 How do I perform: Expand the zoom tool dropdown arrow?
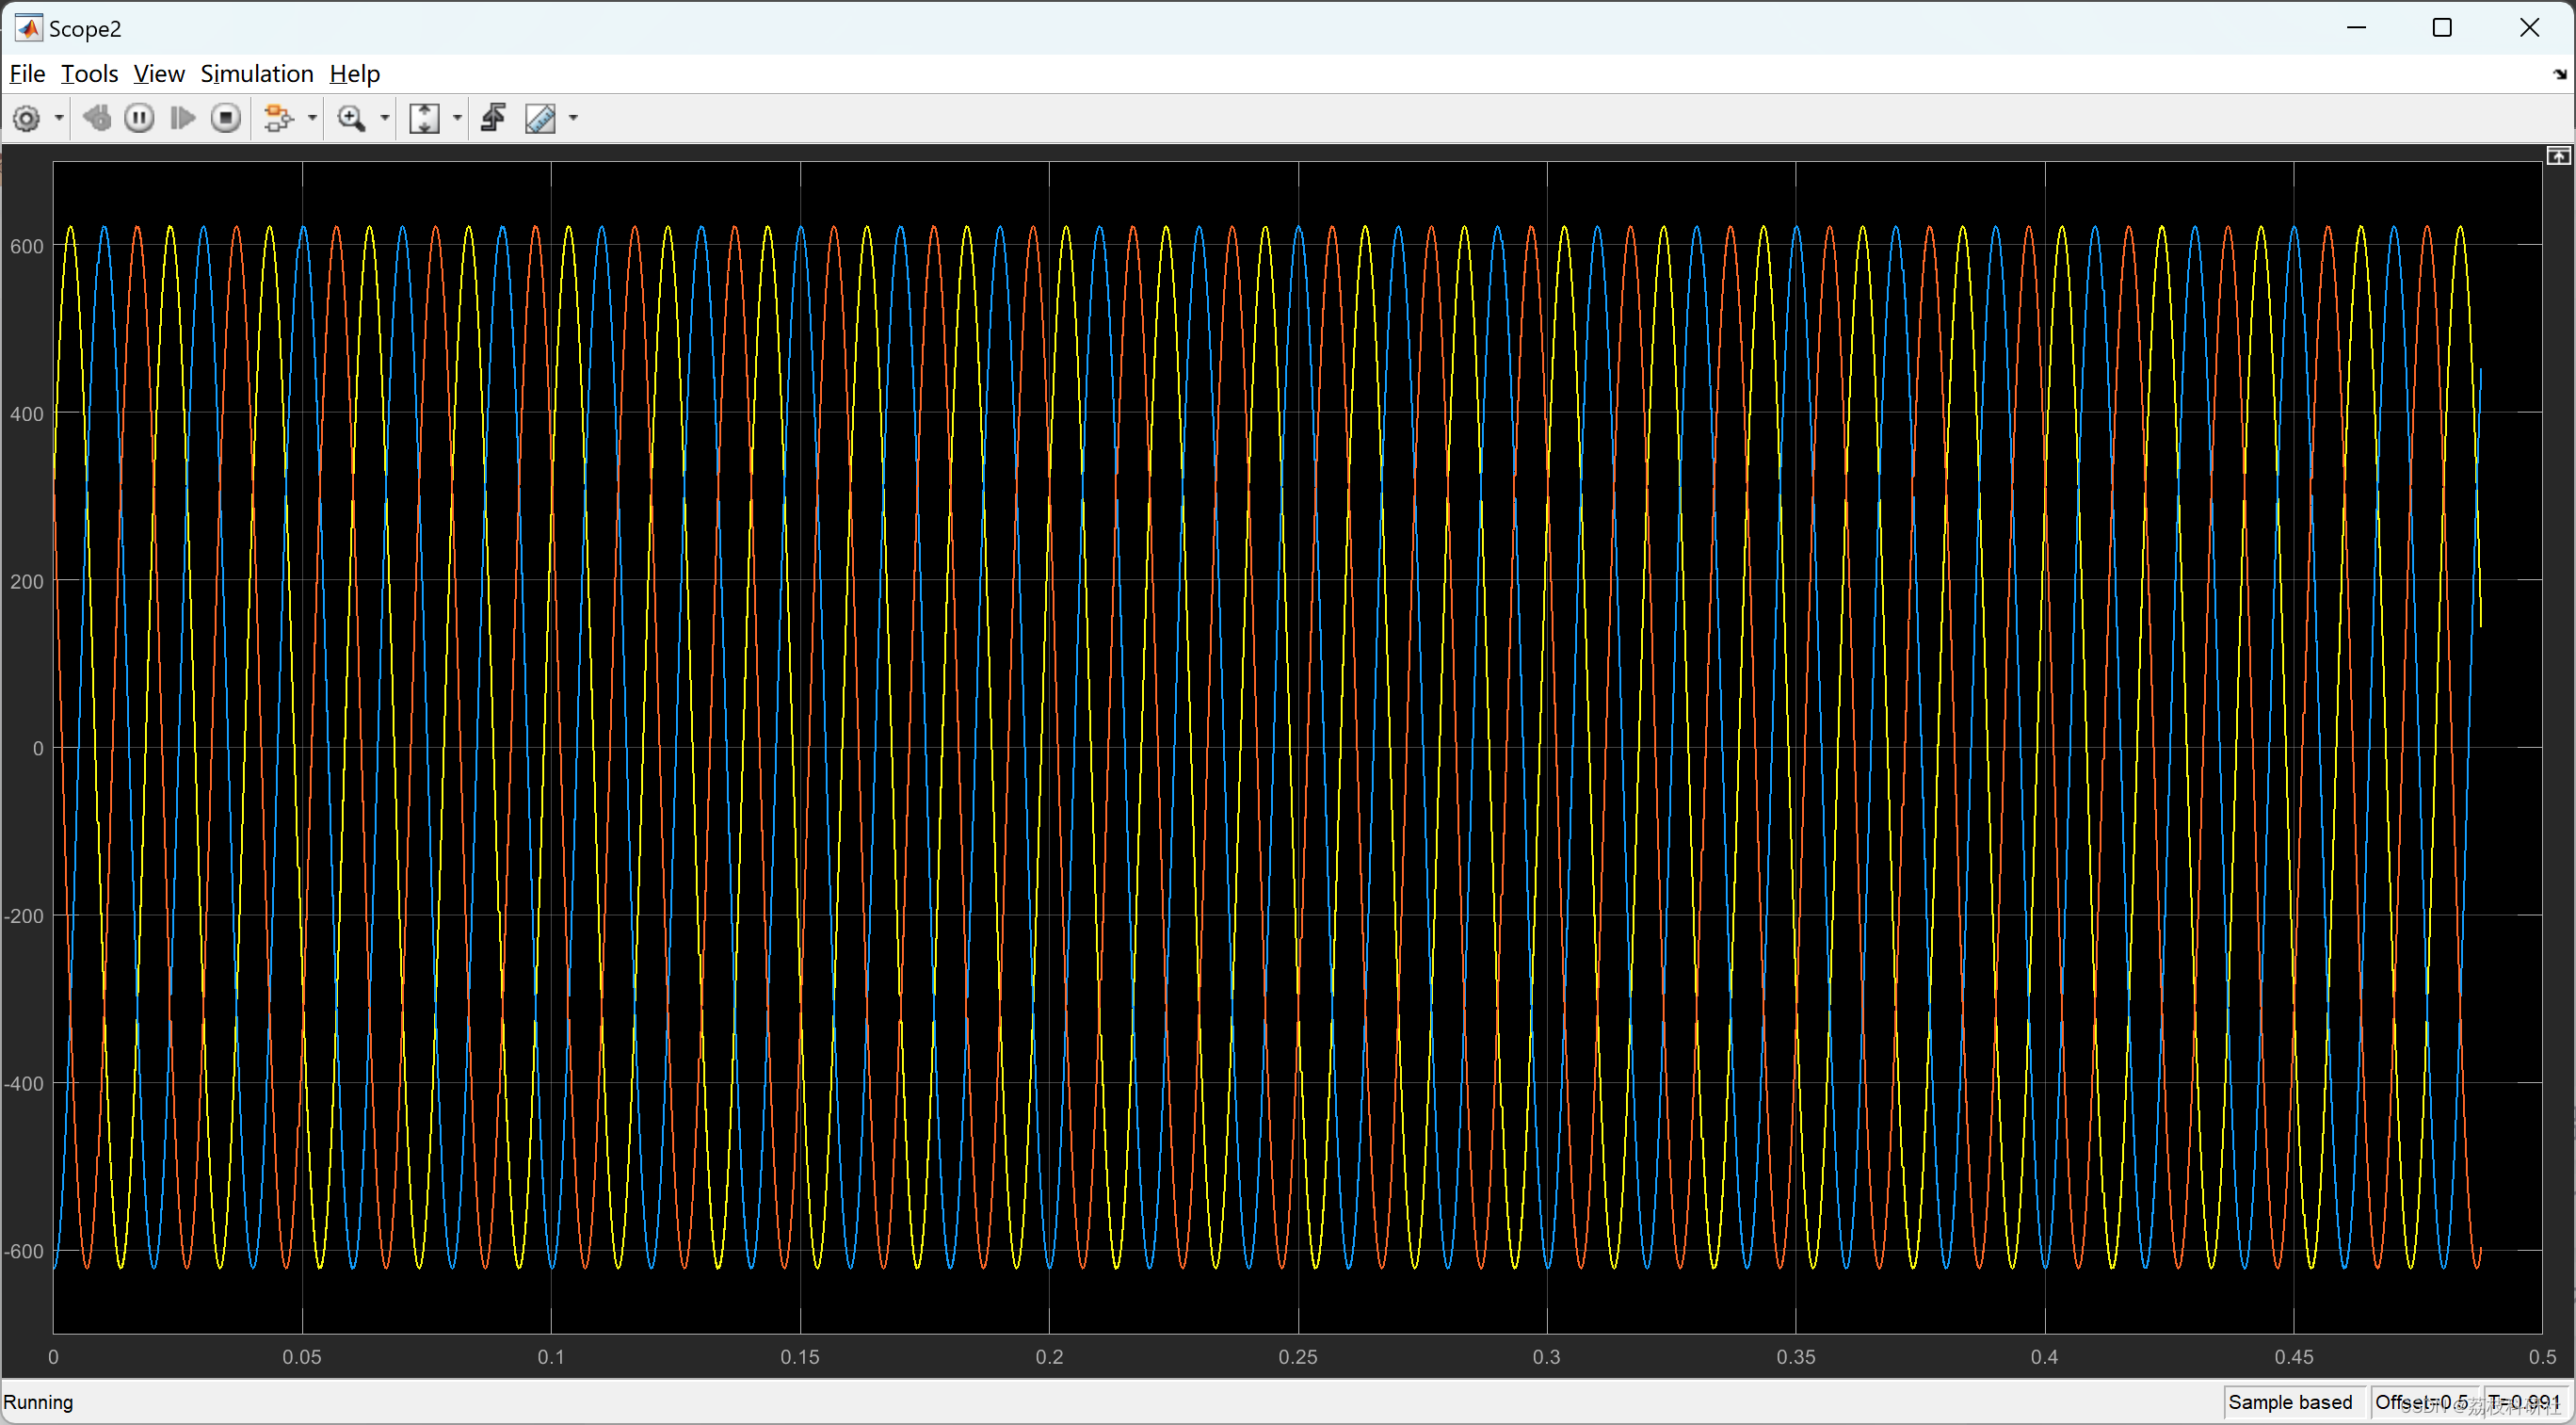385,119
